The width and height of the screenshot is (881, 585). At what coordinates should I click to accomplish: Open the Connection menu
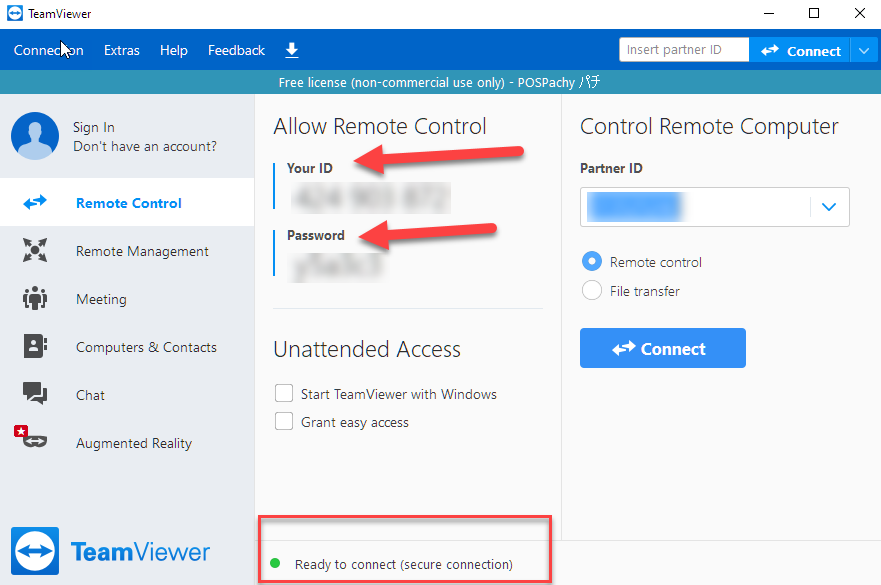48,51
